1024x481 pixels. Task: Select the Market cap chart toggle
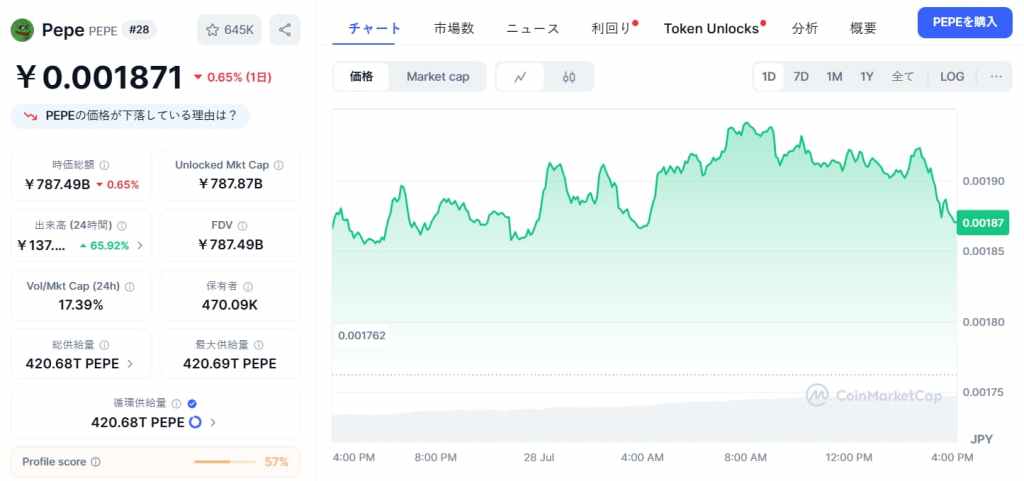pos(438,76)
